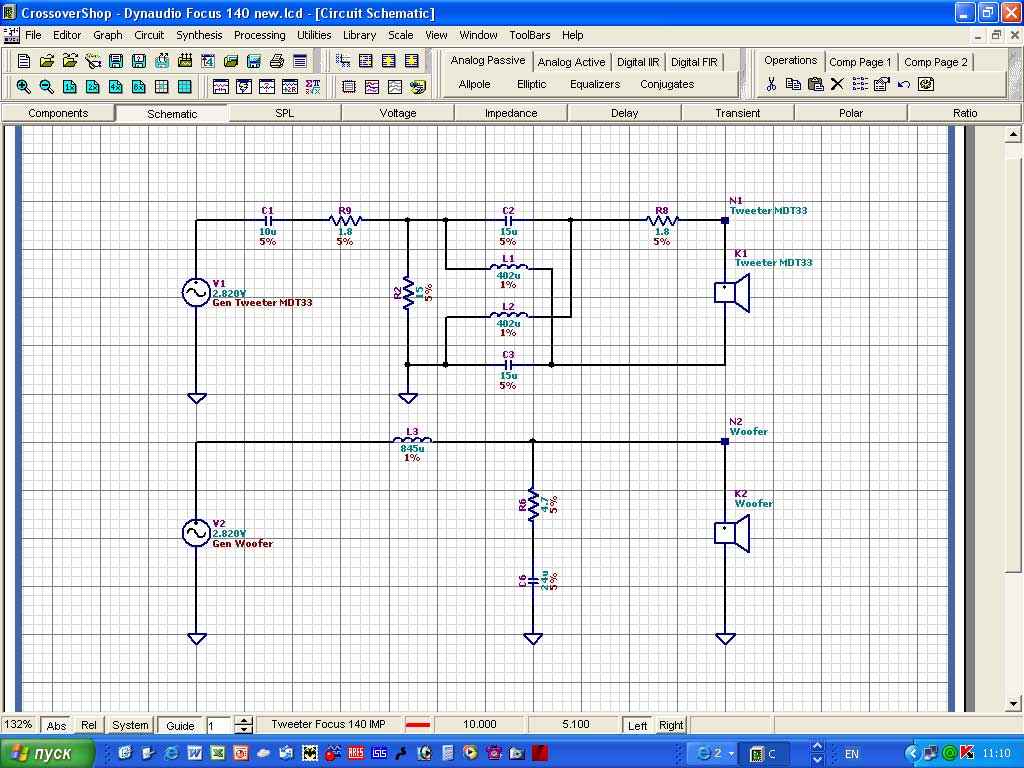Click the Windows Start button
The width and height of the screenshot is (1024, 768).
point(47,753)
